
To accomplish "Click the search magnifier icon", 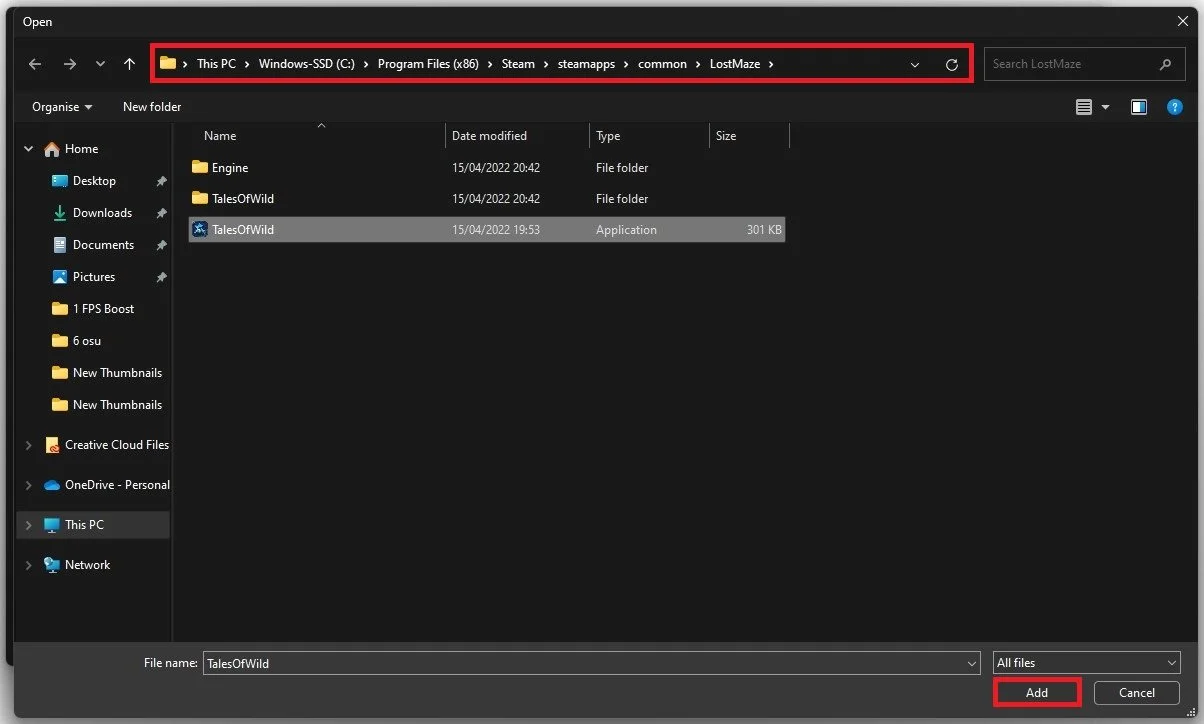I will point(1165,64).
